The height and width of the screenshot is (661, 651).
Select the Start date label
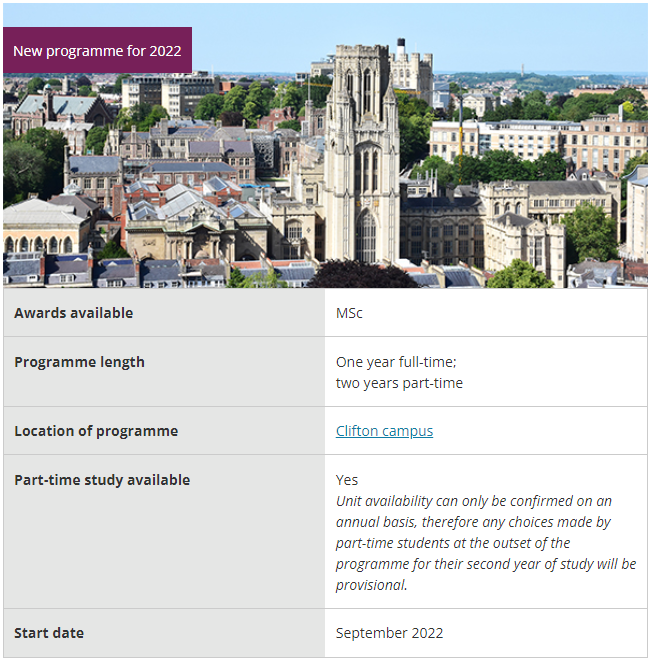[49, 633]
